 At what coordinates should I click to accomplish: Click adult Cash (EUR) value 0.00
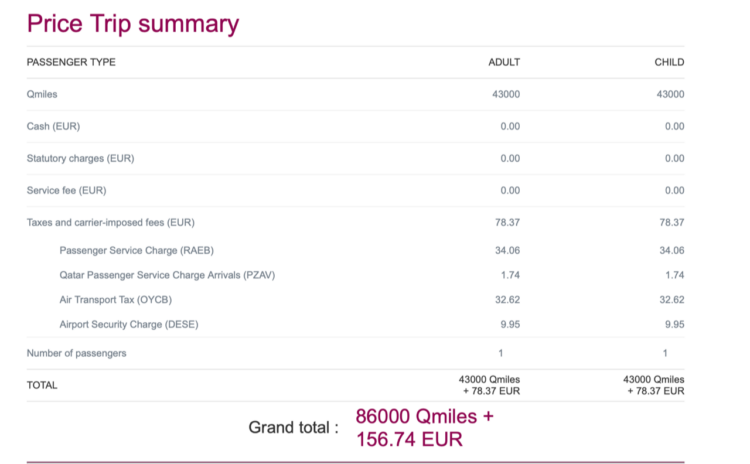[510, 126]
